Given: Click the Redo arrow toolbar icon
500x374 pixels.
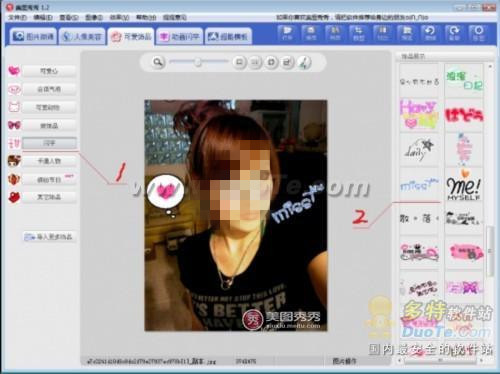Looking at the screenshot, I should 454,33.
